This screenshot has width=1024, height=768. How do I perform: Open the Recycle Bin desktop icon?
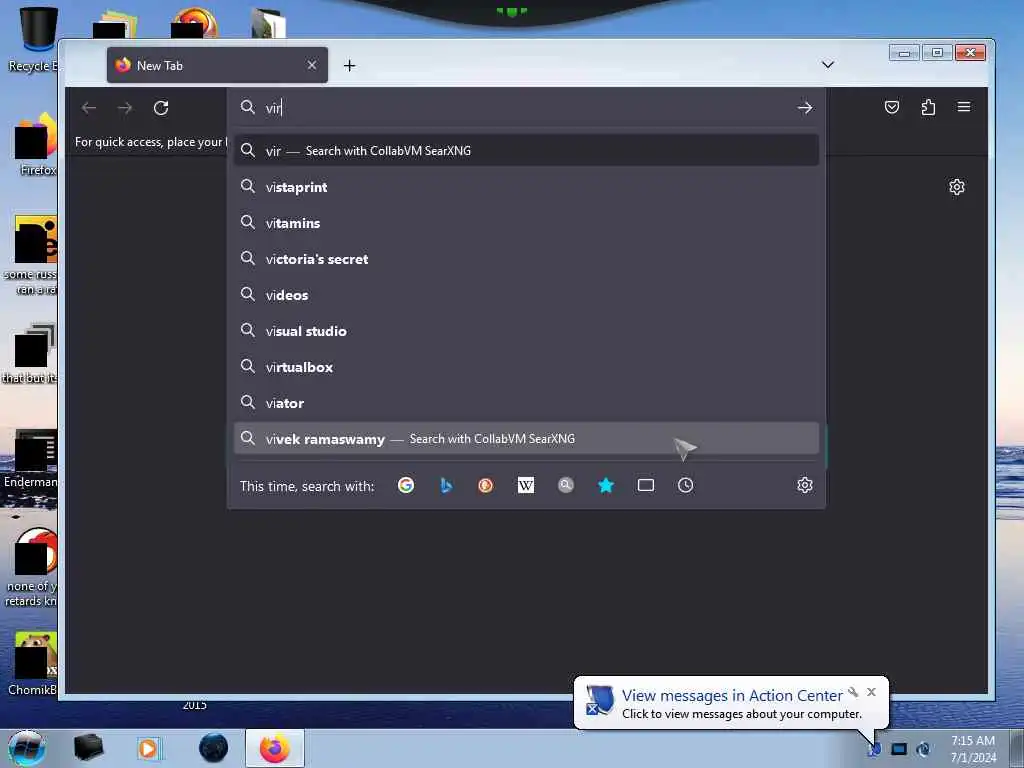click(x=33, y=40)
